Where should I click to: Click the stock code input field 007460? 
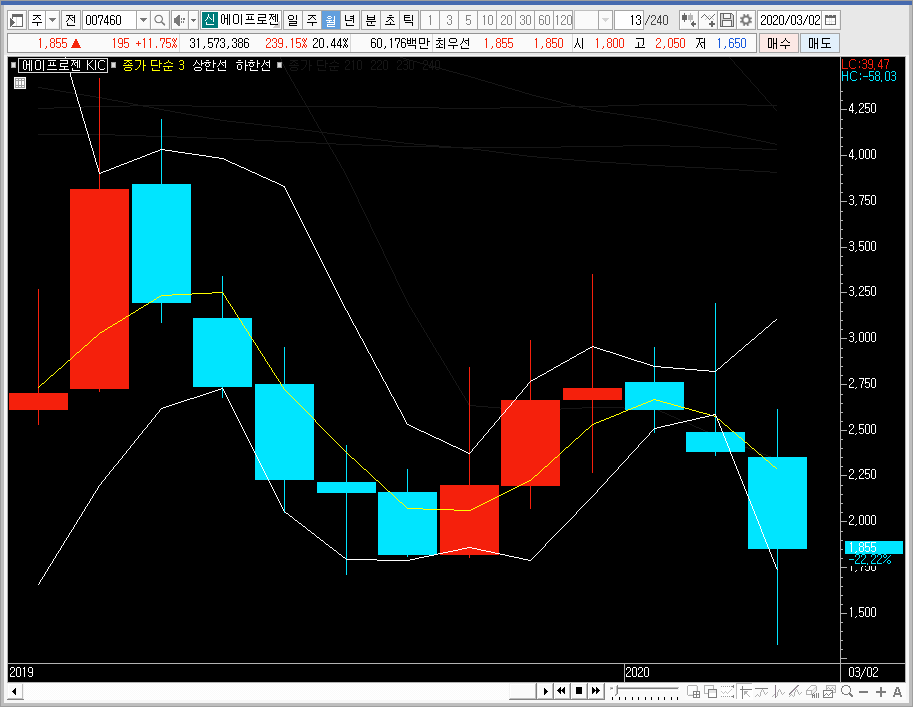109,21
